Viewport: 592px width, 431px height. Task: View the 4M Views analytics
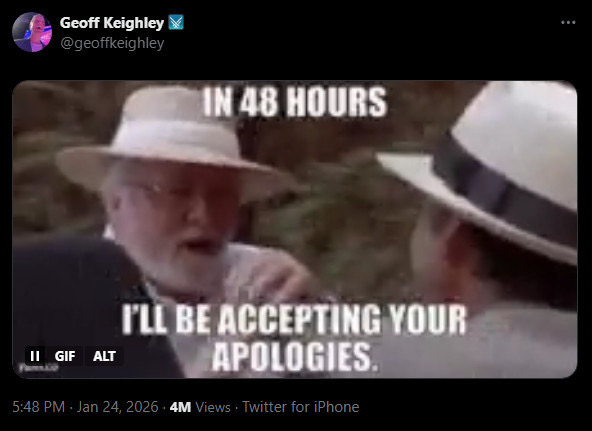[x=200, y=407]
